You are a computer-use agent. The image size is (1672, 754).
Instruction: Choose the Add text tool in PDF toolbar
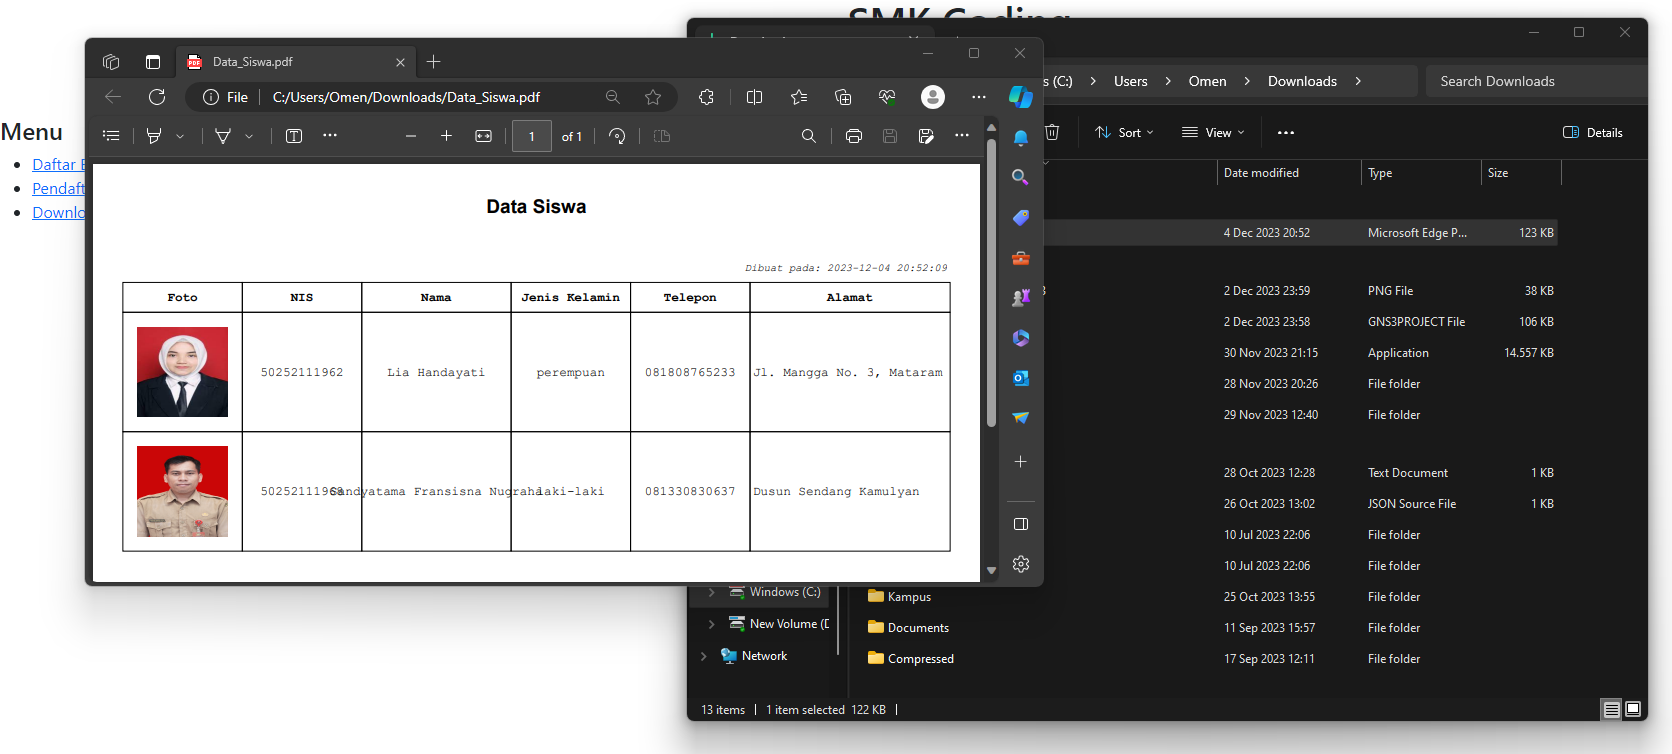294,136
